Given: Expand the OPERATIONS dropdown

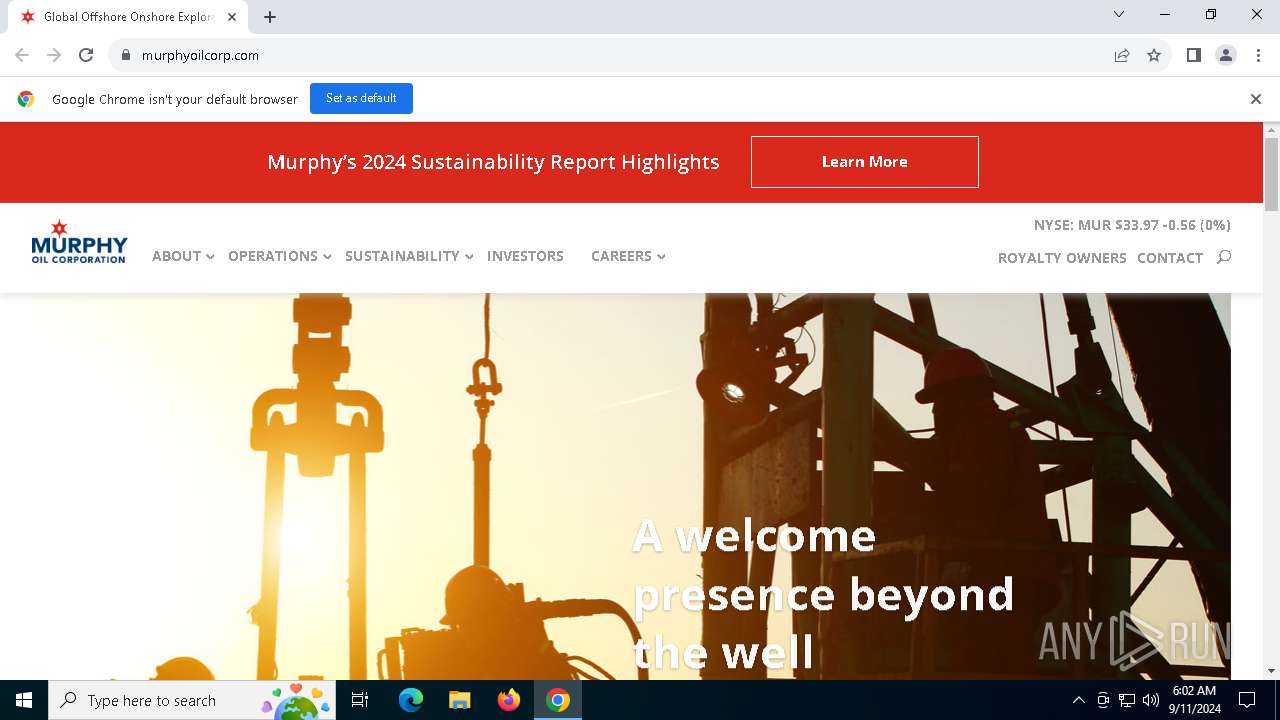Looking at the screenshot, I should (279, 256).
